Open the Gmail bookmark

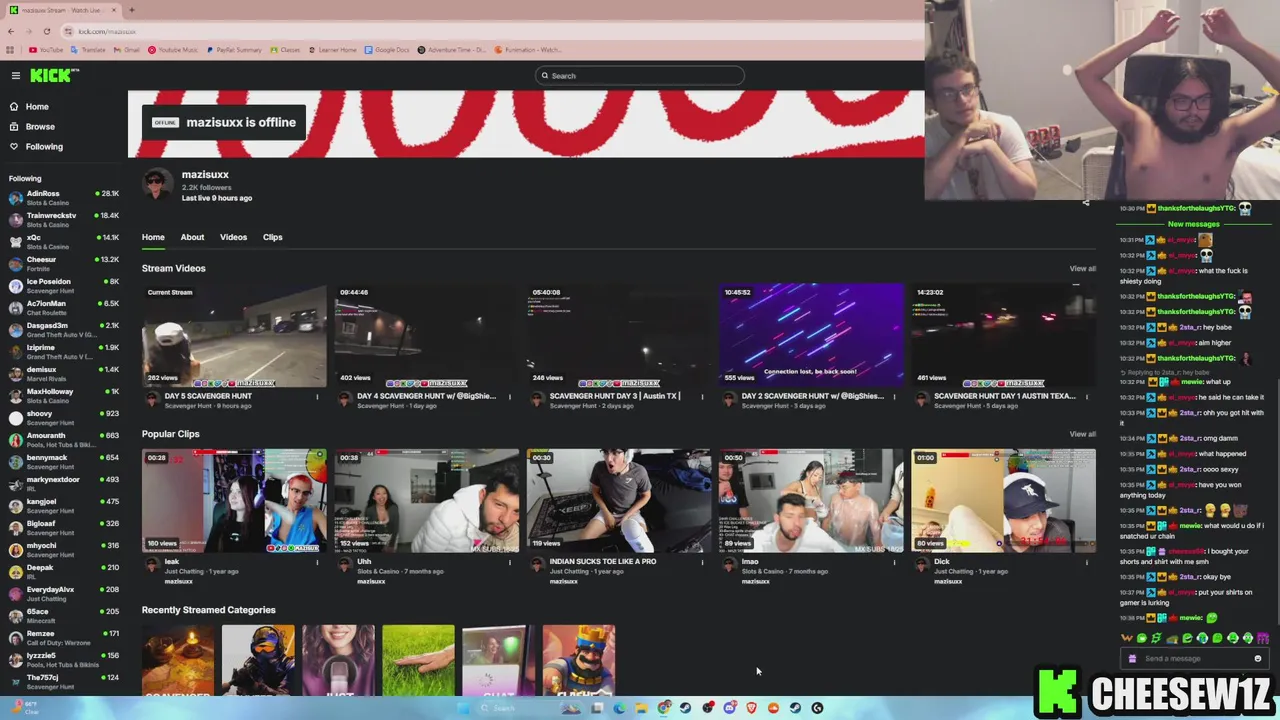point(127,50)
